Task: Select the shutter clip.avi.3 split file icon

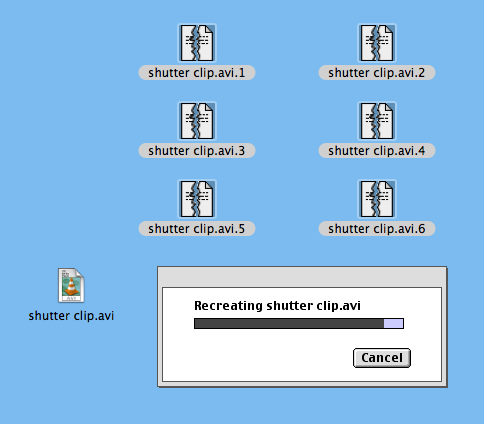Action: click(x=197, y=121)
